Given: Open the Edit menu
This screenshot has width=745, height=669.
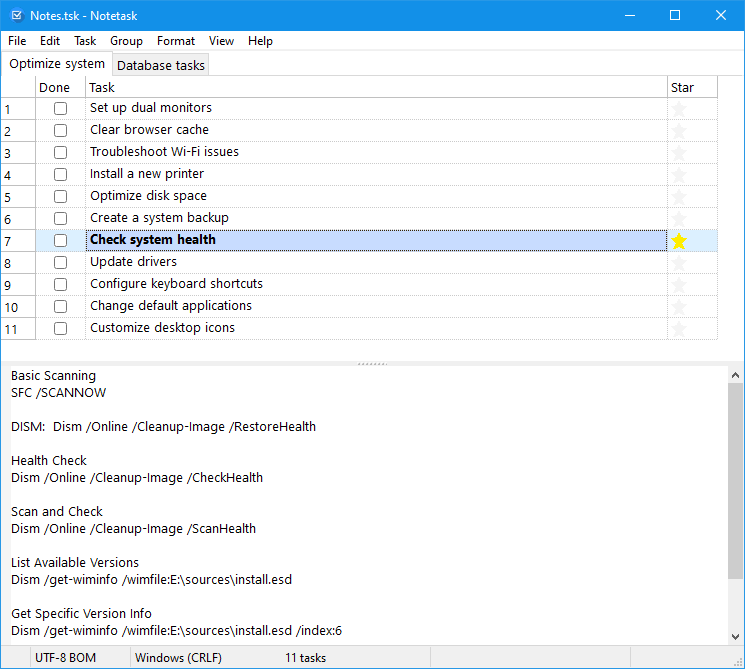Looking at the screenshot, I should [50, 41].
